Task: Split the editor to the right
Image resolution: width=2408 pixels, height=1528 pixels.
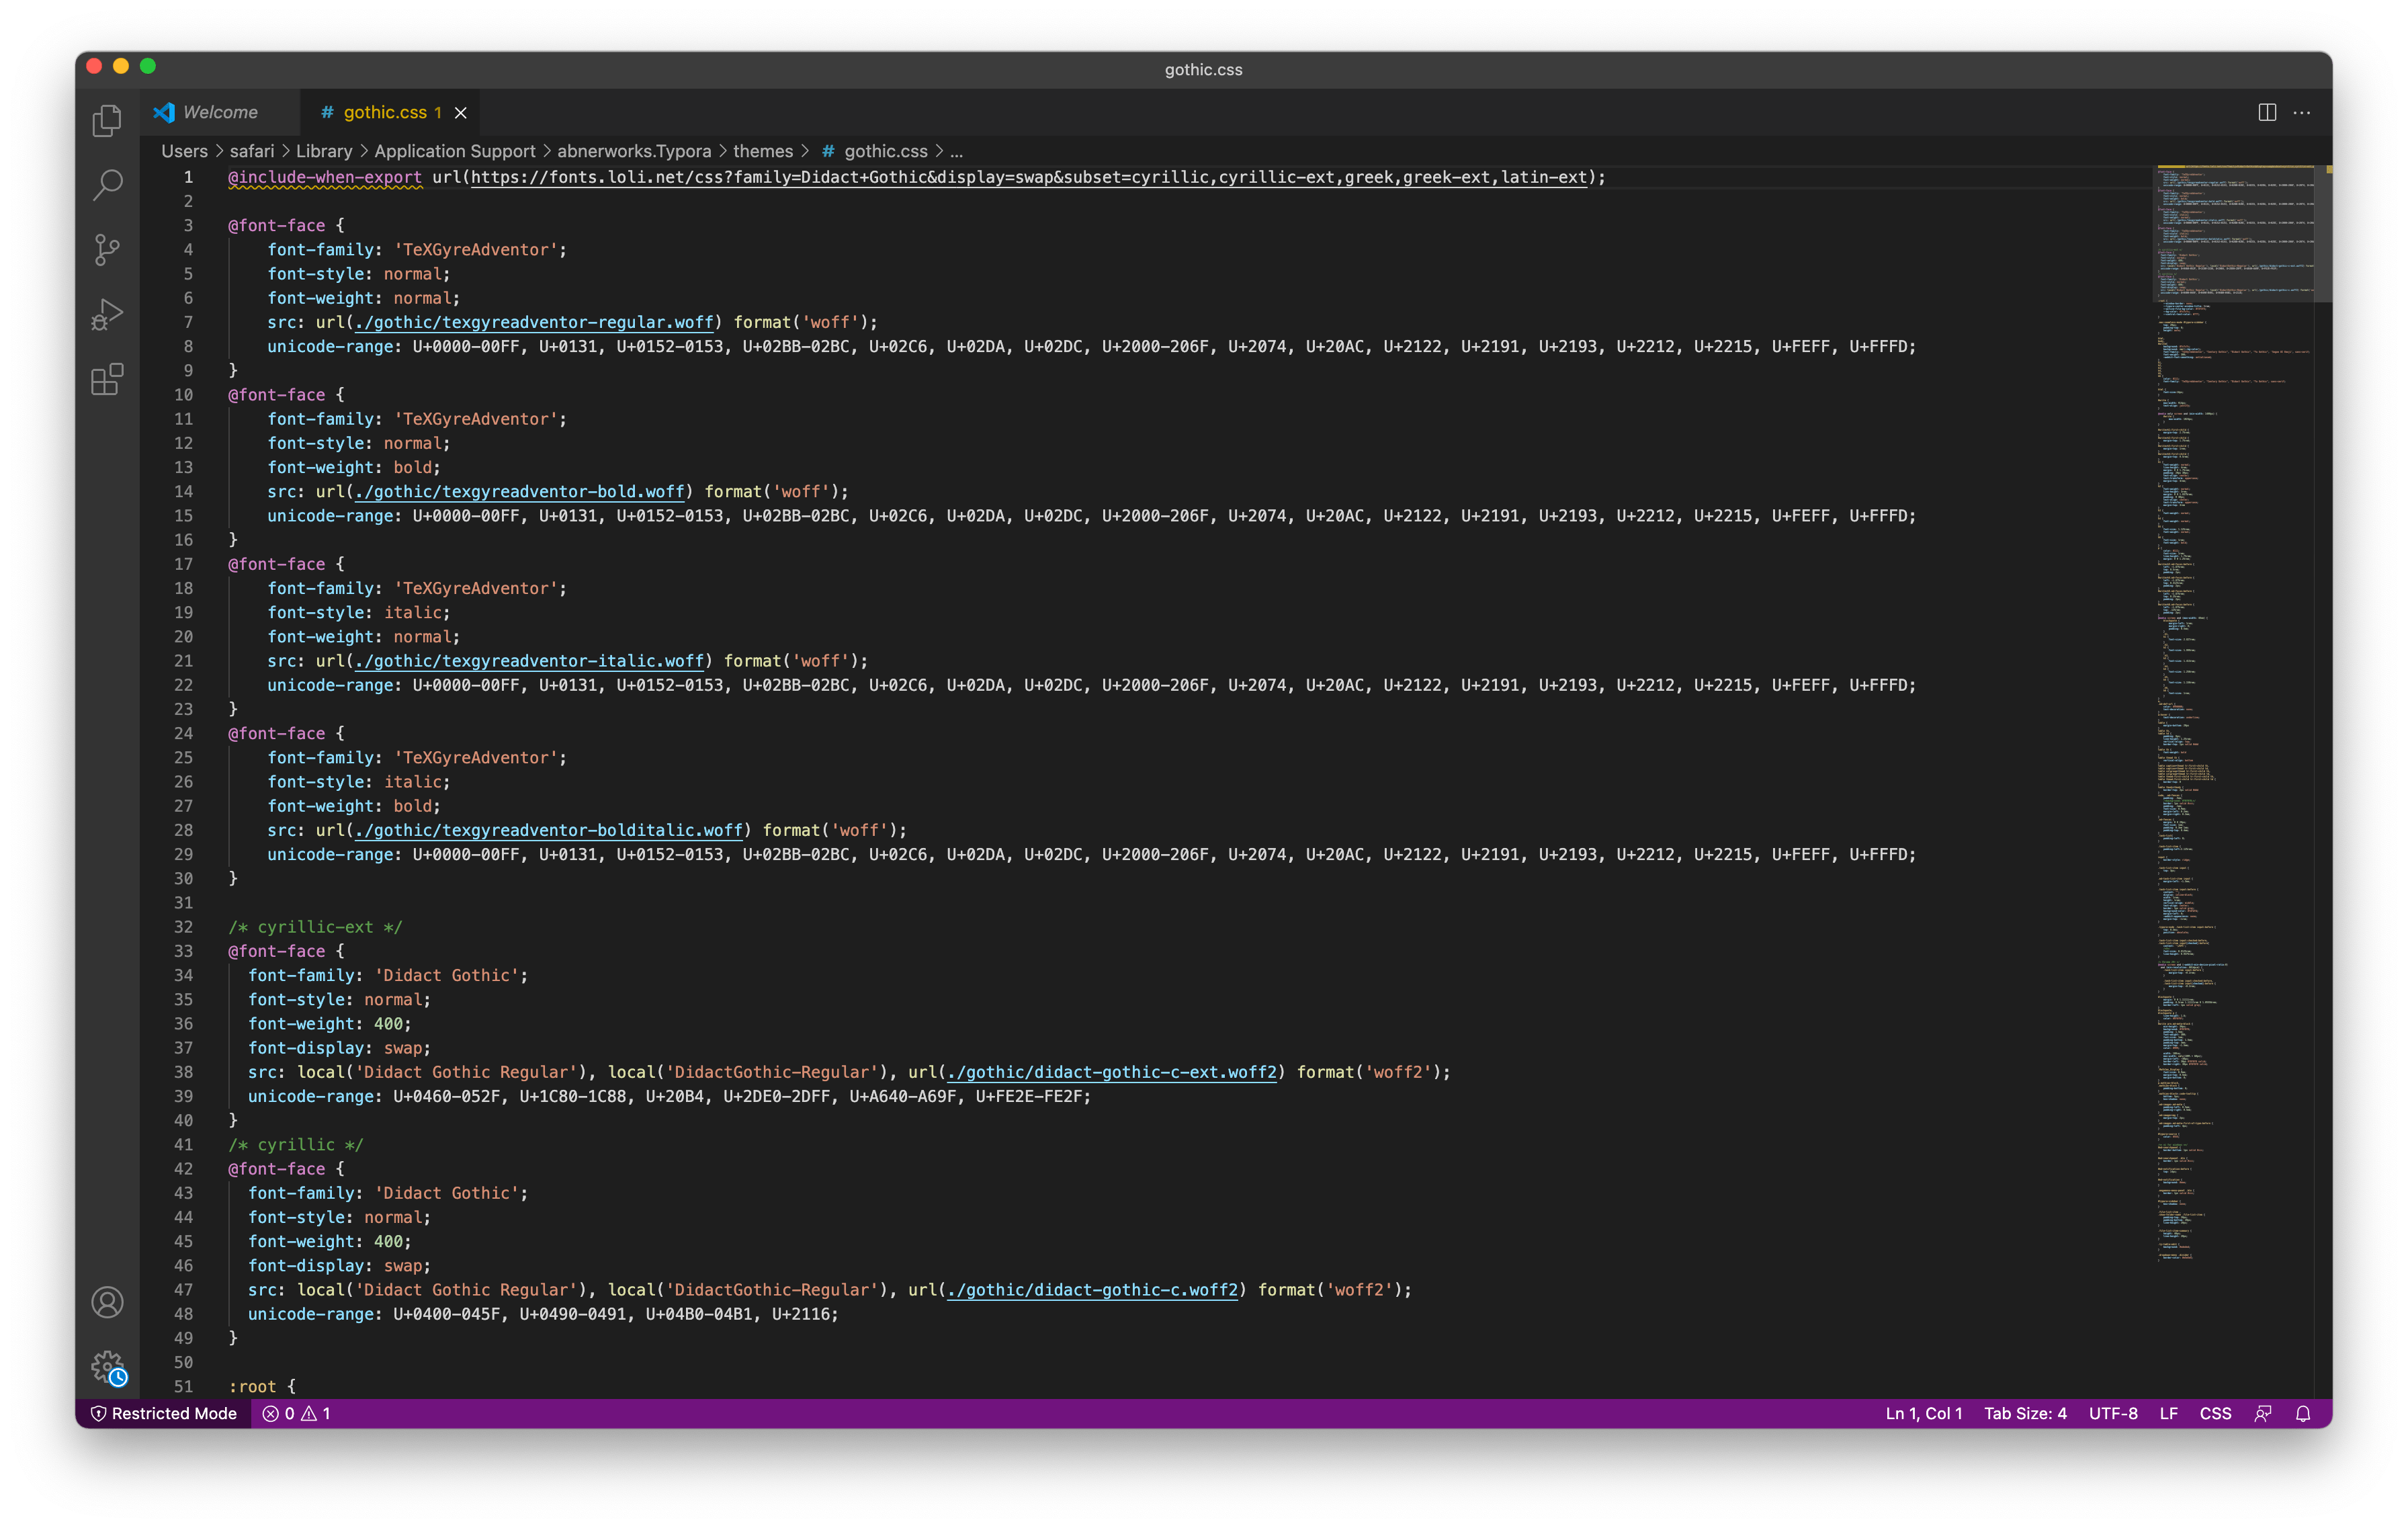Action: click(2267, 113)
